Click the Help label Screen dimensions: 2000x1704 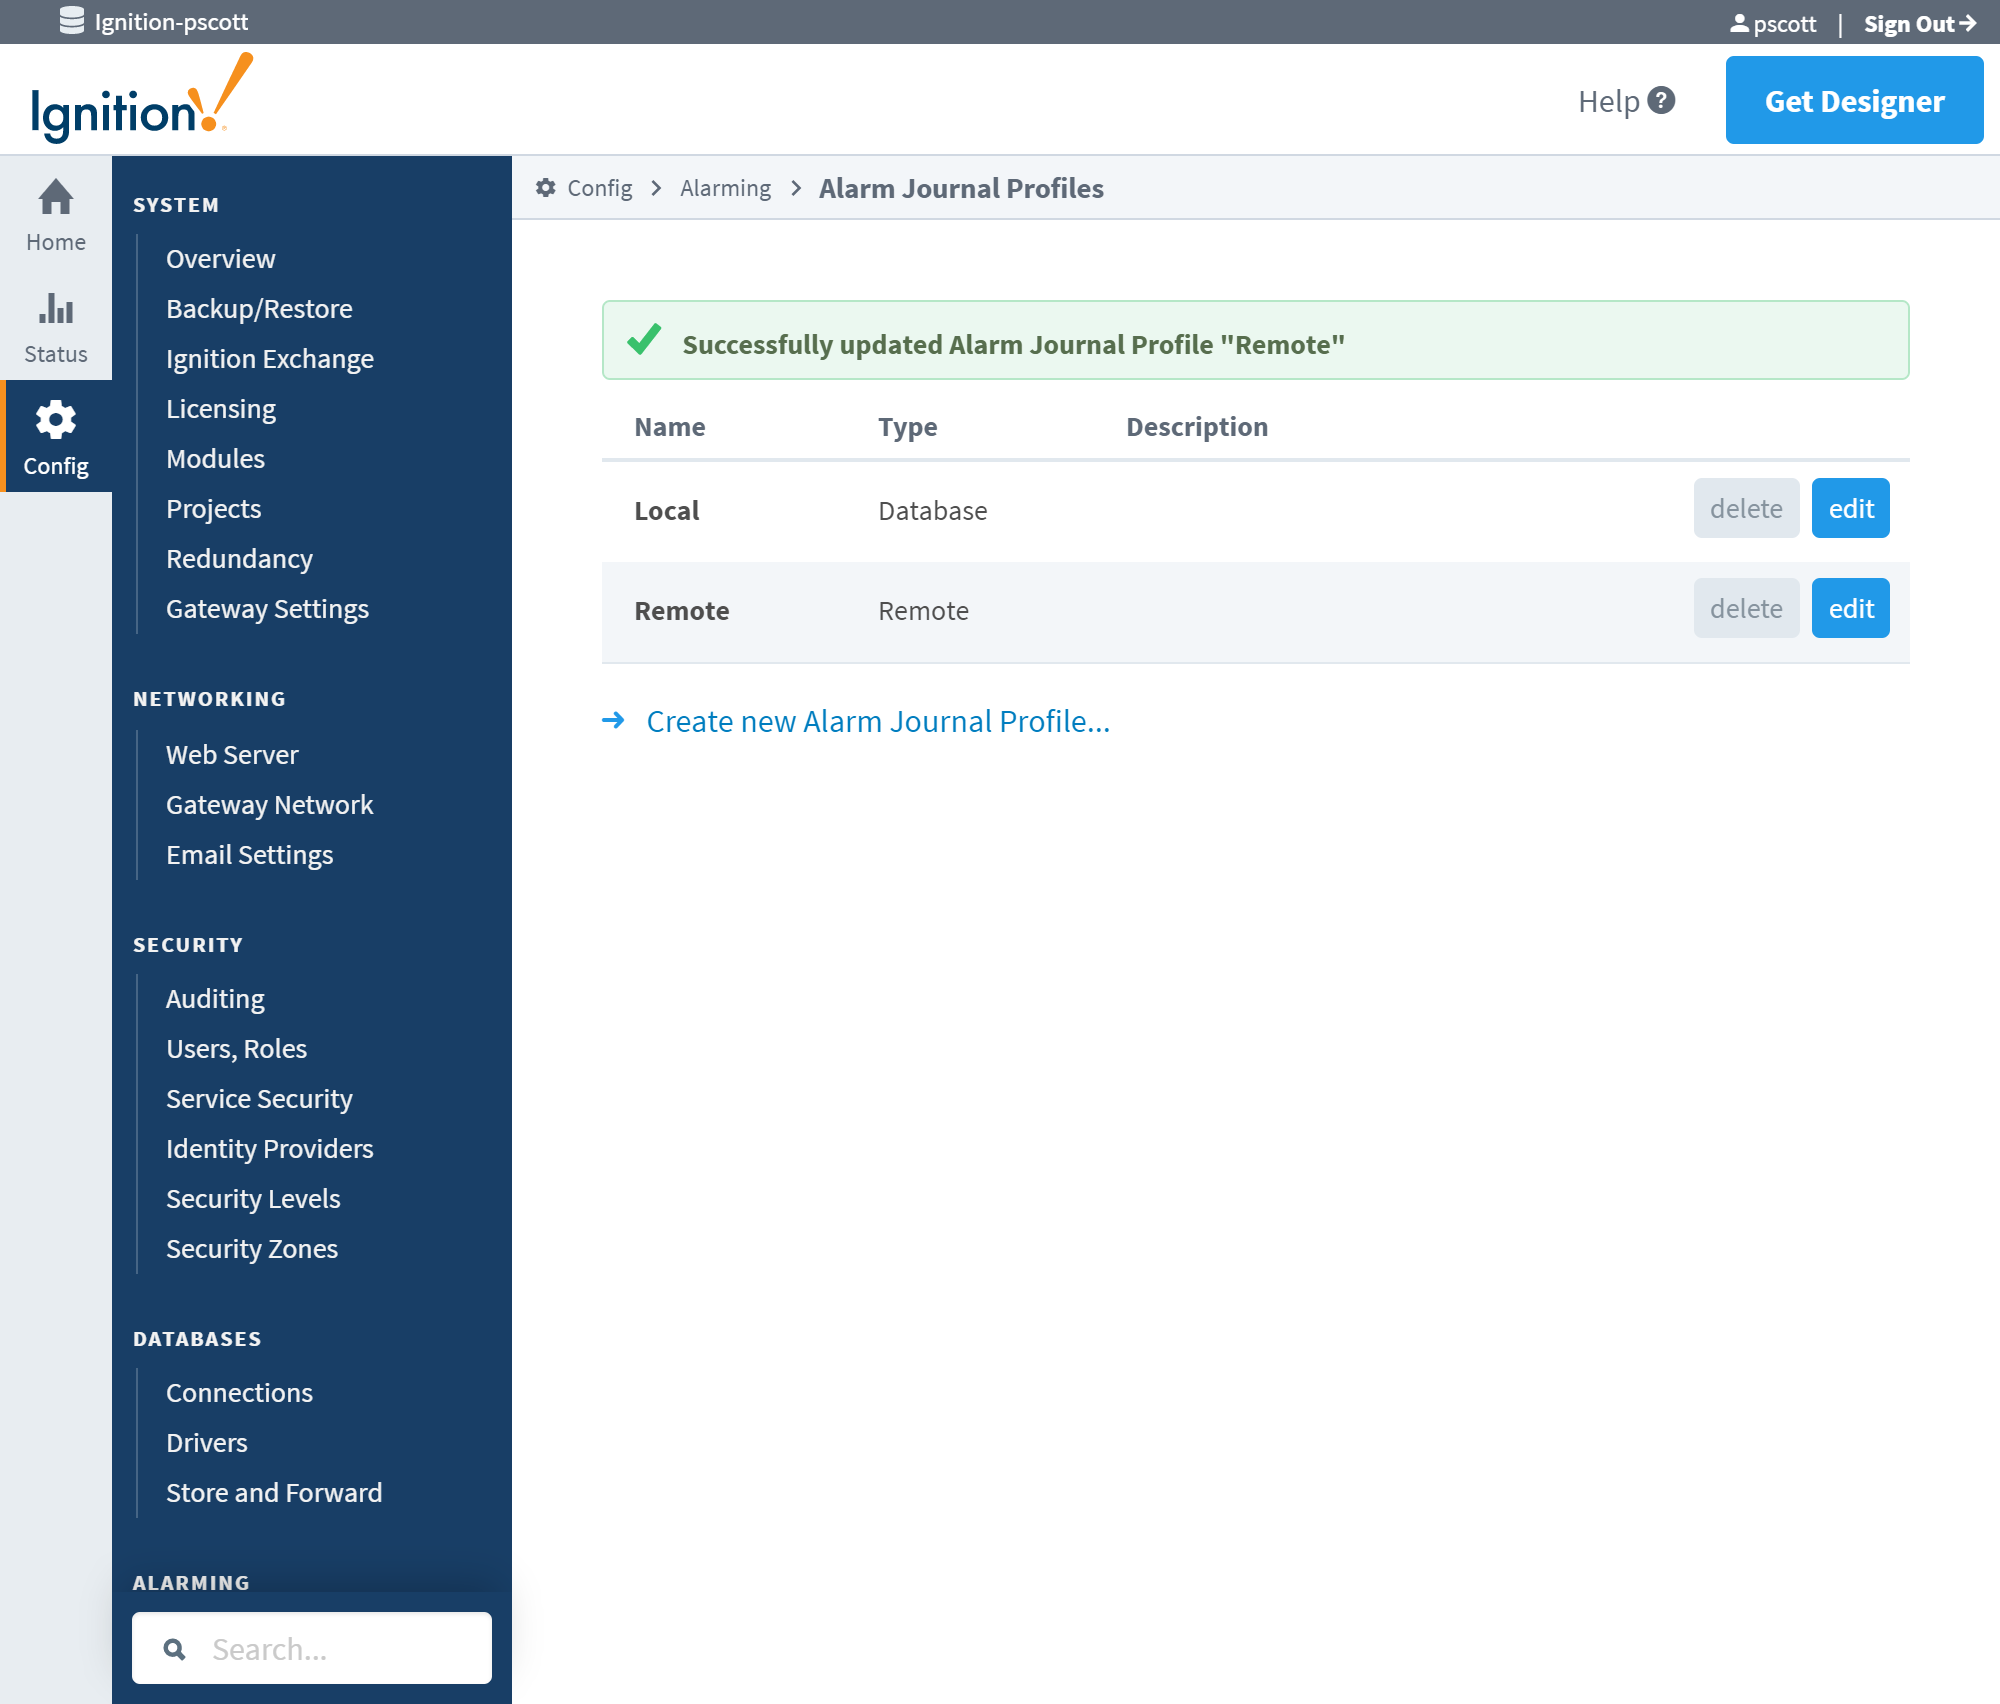coord(1608,101)
